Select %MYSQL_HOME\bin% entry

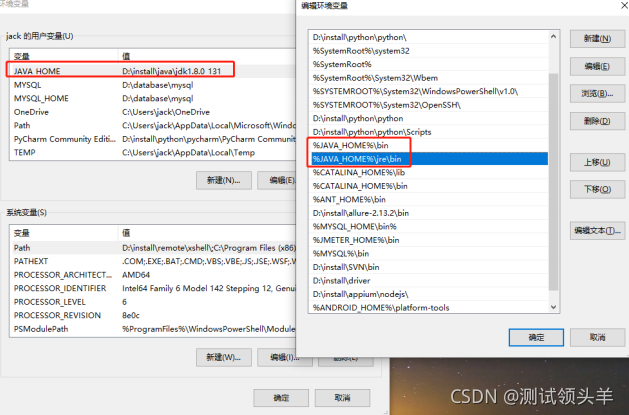(430, 227)
